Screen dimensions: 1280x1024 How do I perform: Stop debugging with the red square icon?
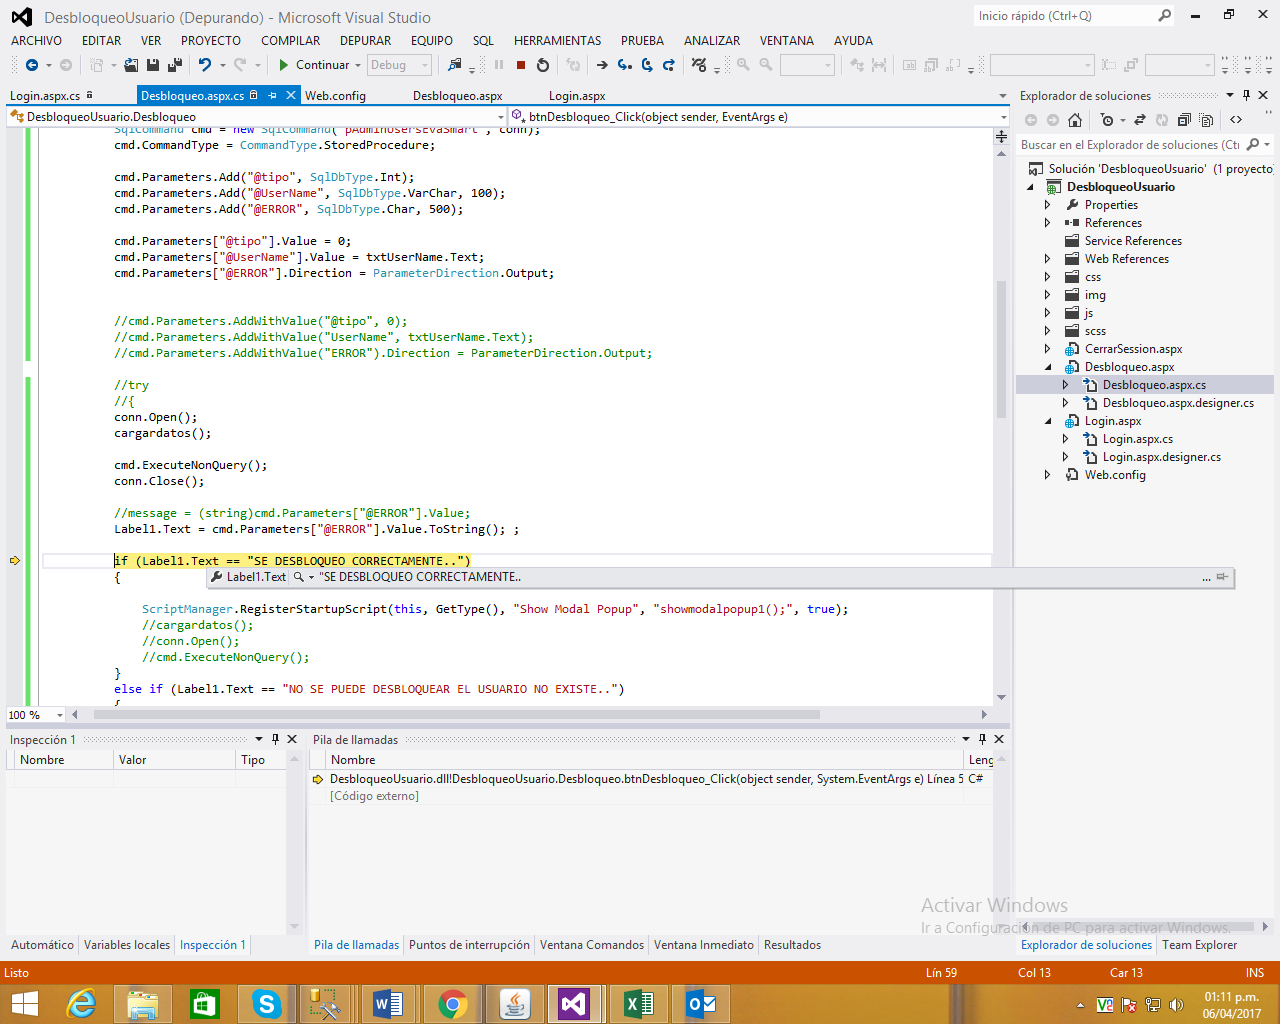[x=521, y=65]
